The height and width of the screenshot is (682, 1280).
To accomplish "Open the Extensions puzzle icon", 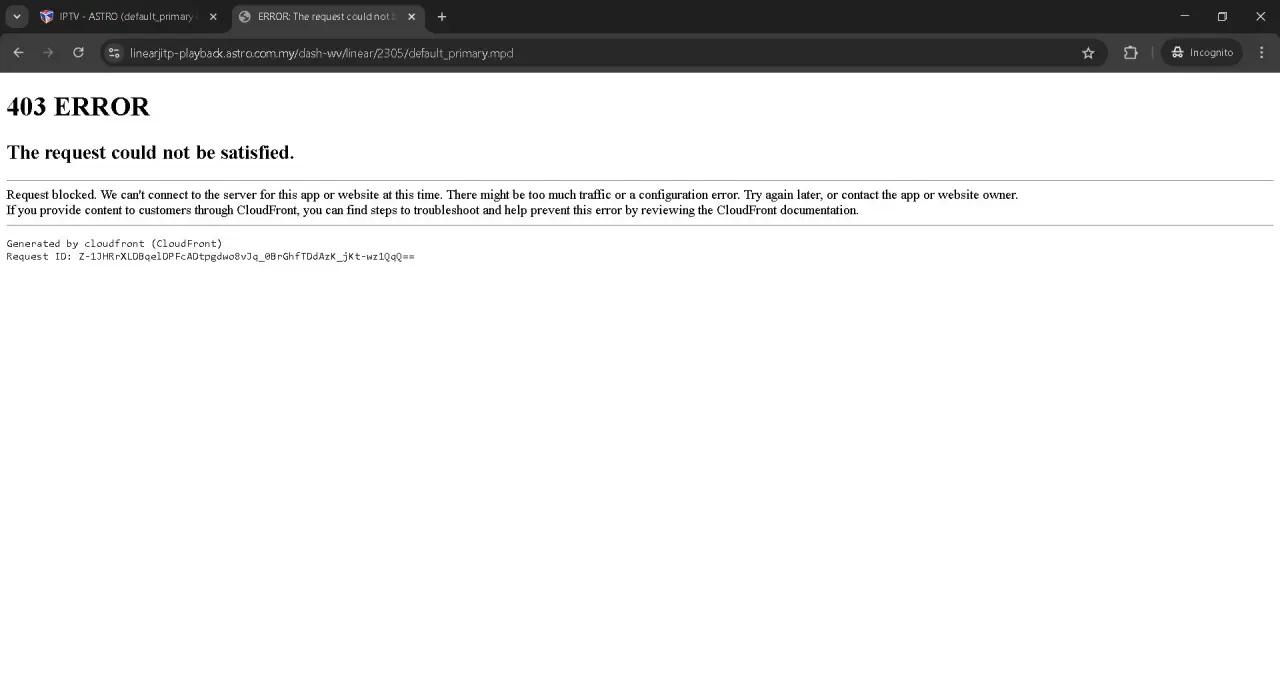I will pos(1131,53).
